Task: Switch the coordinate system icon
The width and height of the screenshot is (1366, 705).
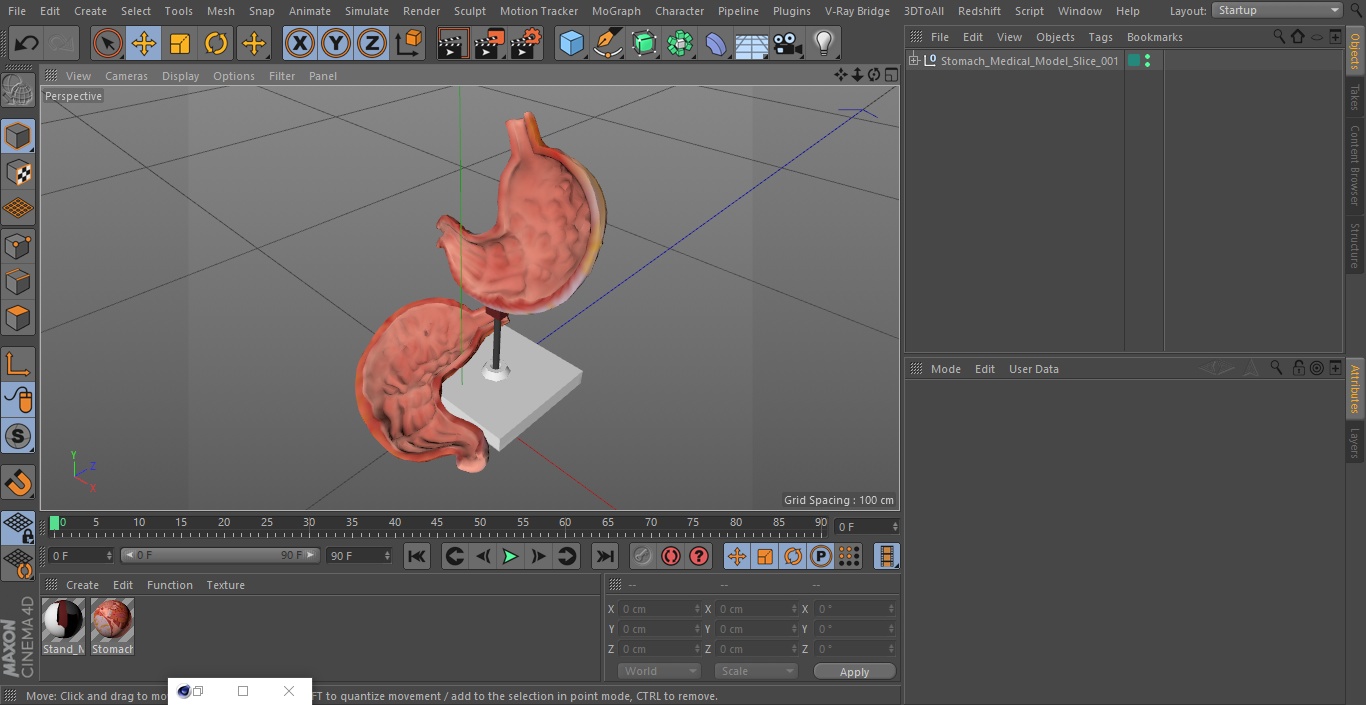Action: pyautogui.click(x=409, y=43)
